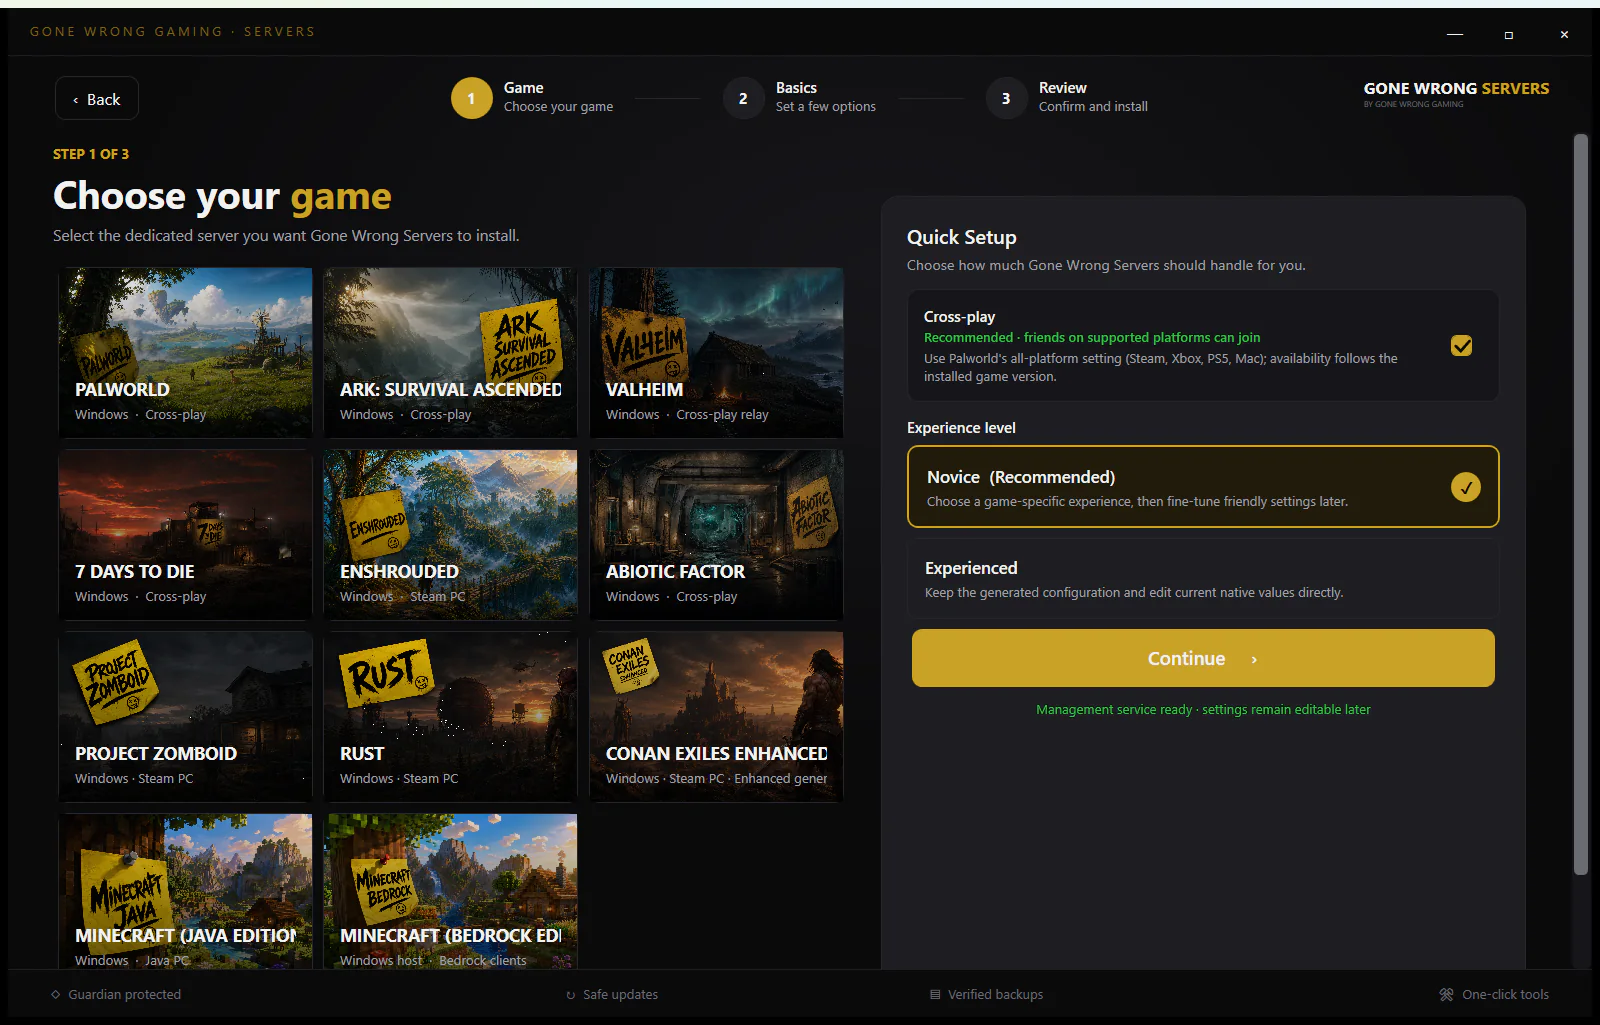Choose the ABIOTIC FACTOR card title

[x=675, y=572]
